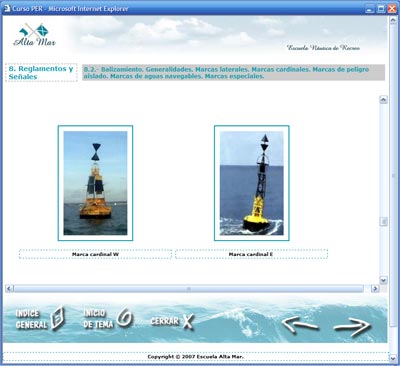
Task: Open the Indice General navigation button
Action: [40, 319]
